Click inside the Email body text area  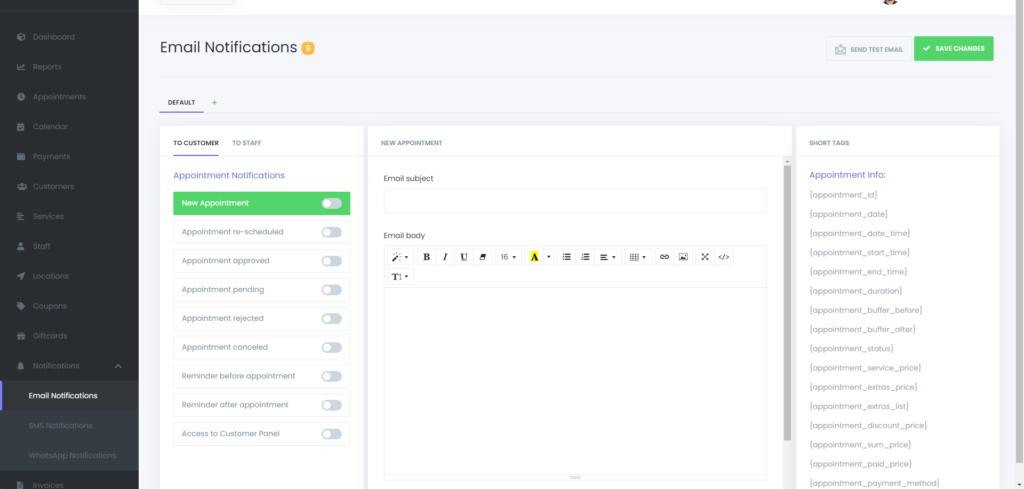[575, 381]
